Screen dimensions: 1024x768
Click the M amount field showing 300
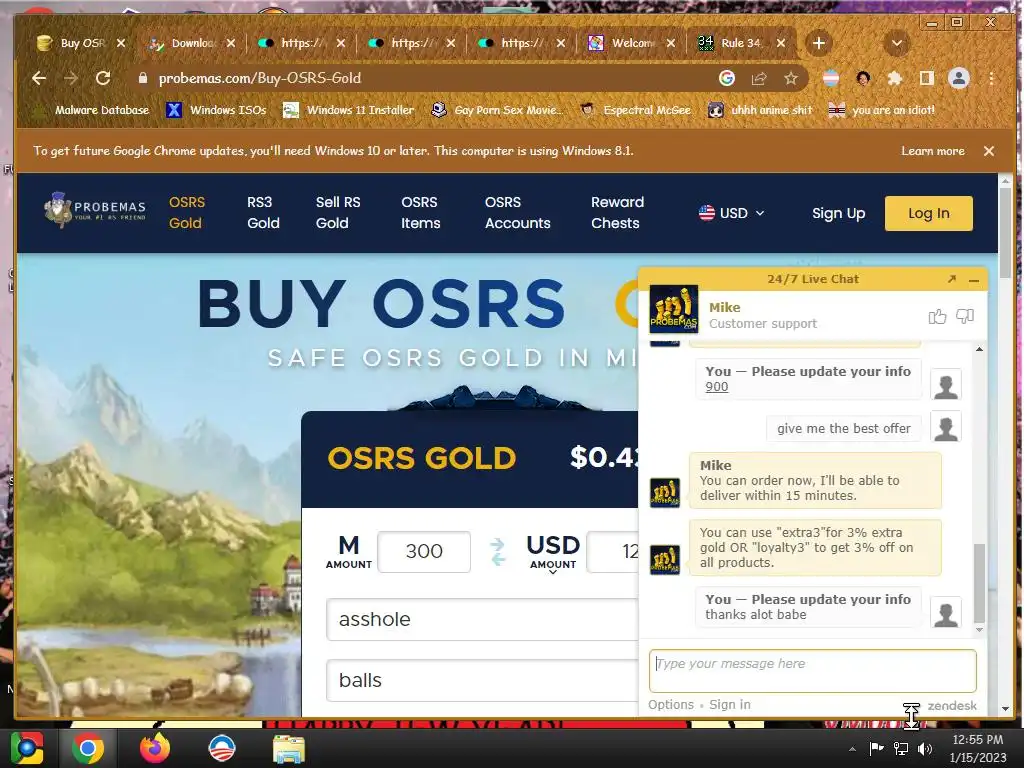click(424, 552)
